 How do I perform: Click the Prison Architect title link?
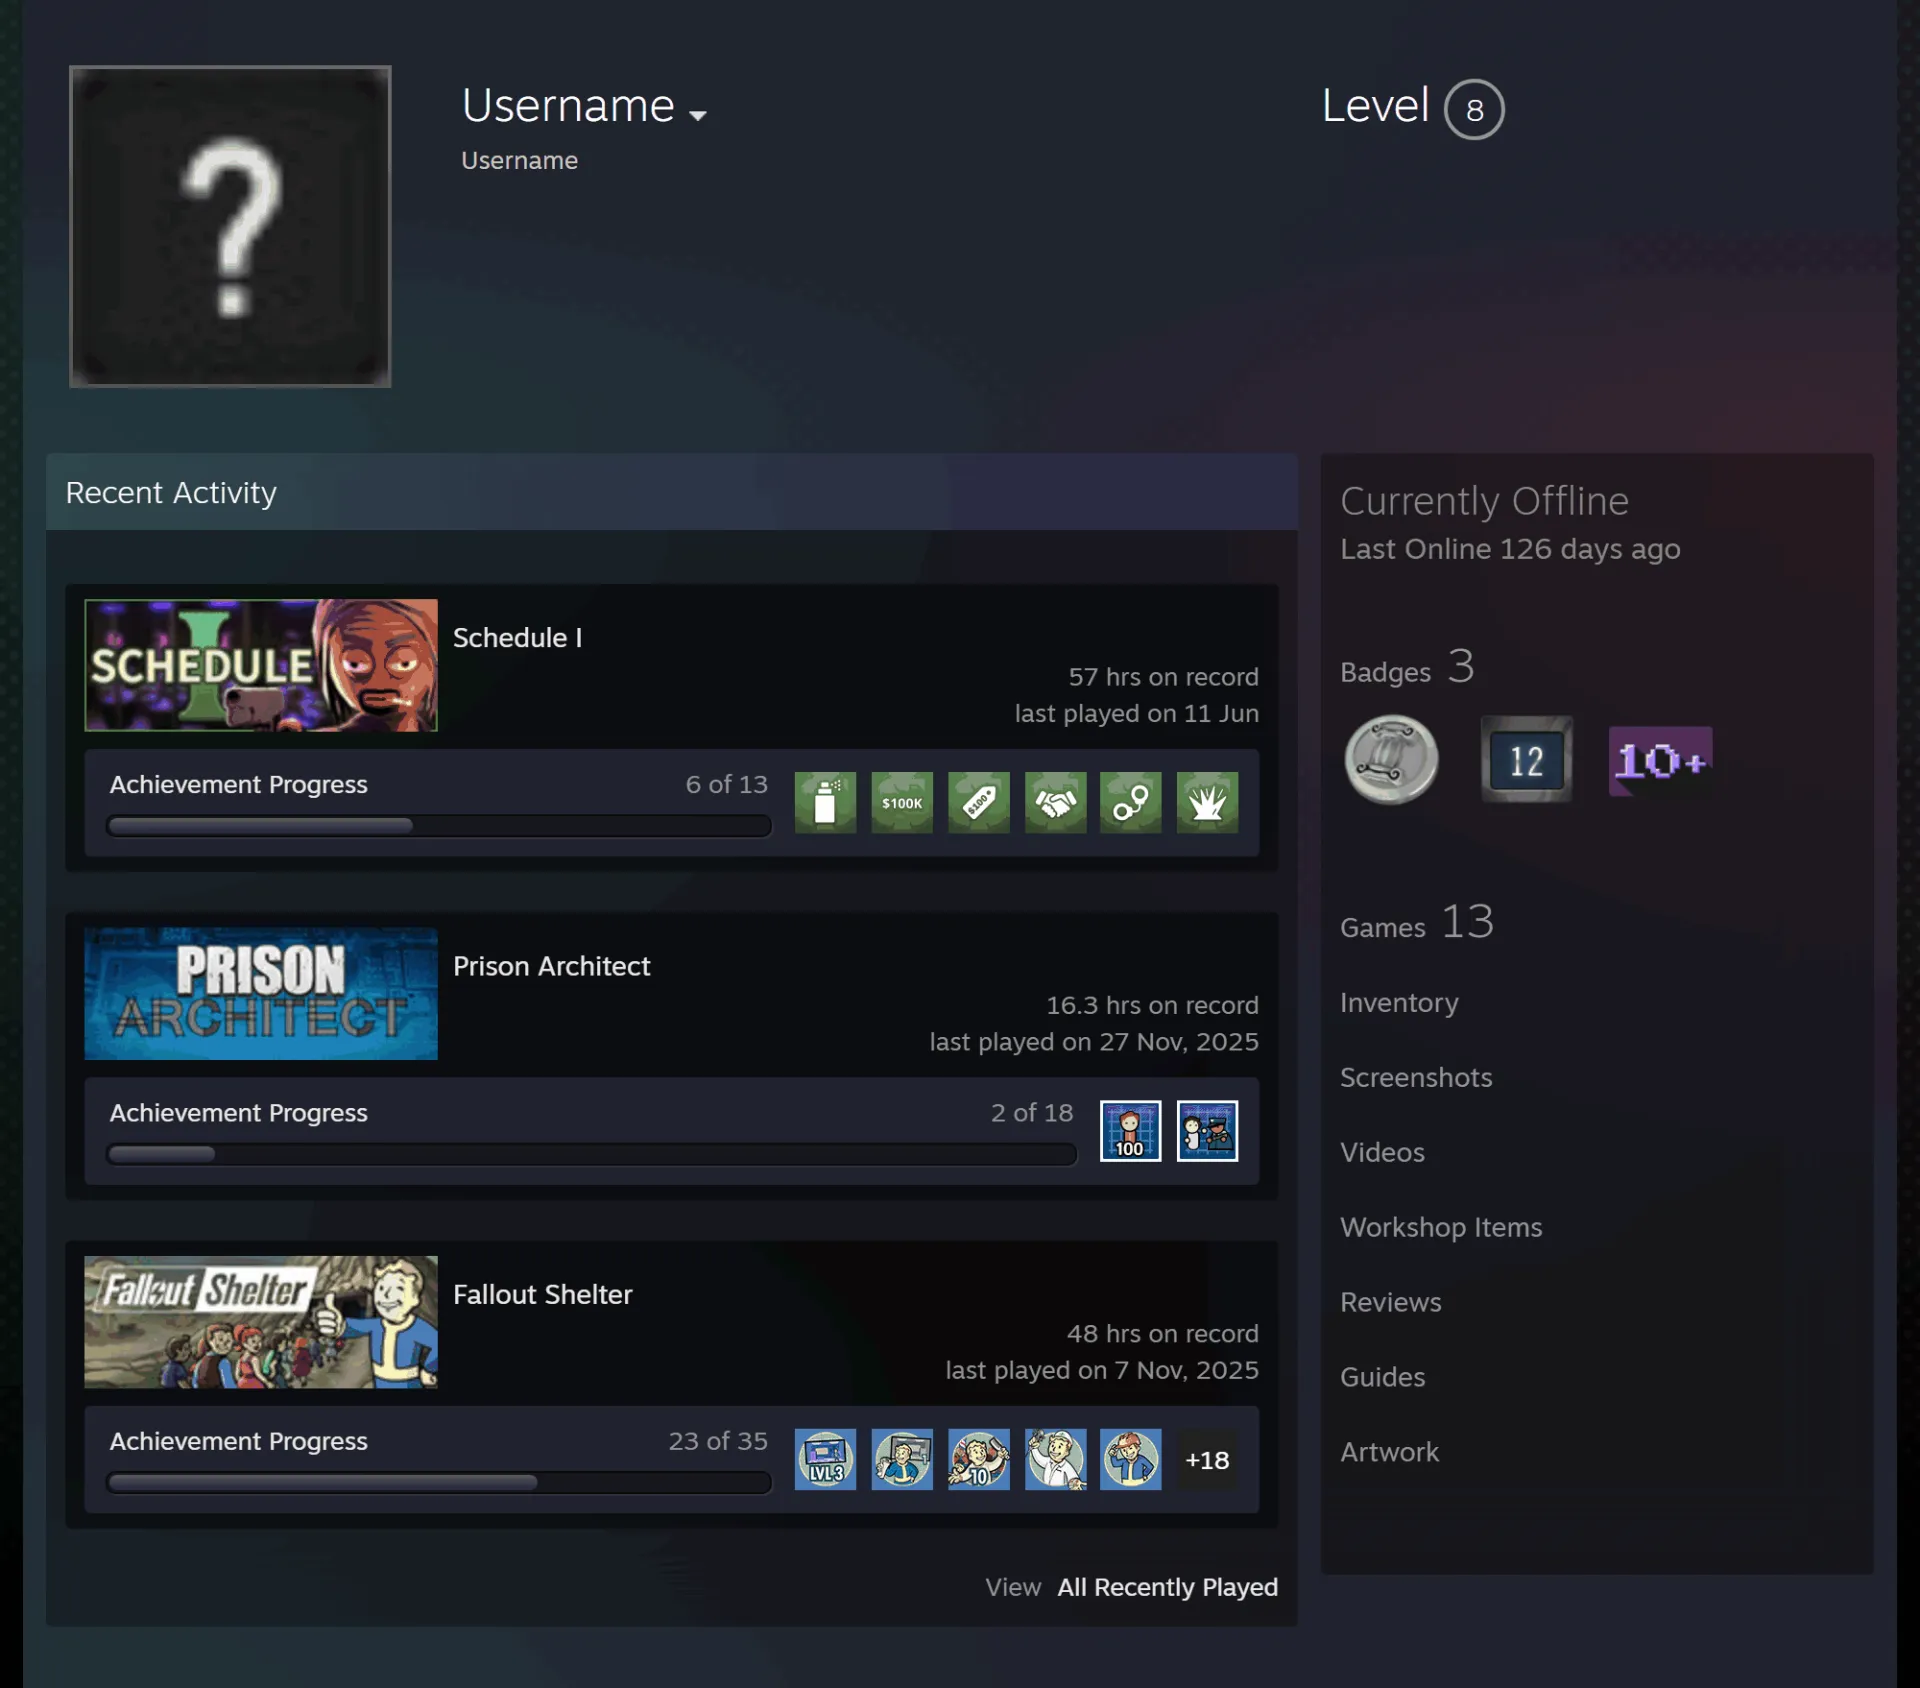click(552, 965)
